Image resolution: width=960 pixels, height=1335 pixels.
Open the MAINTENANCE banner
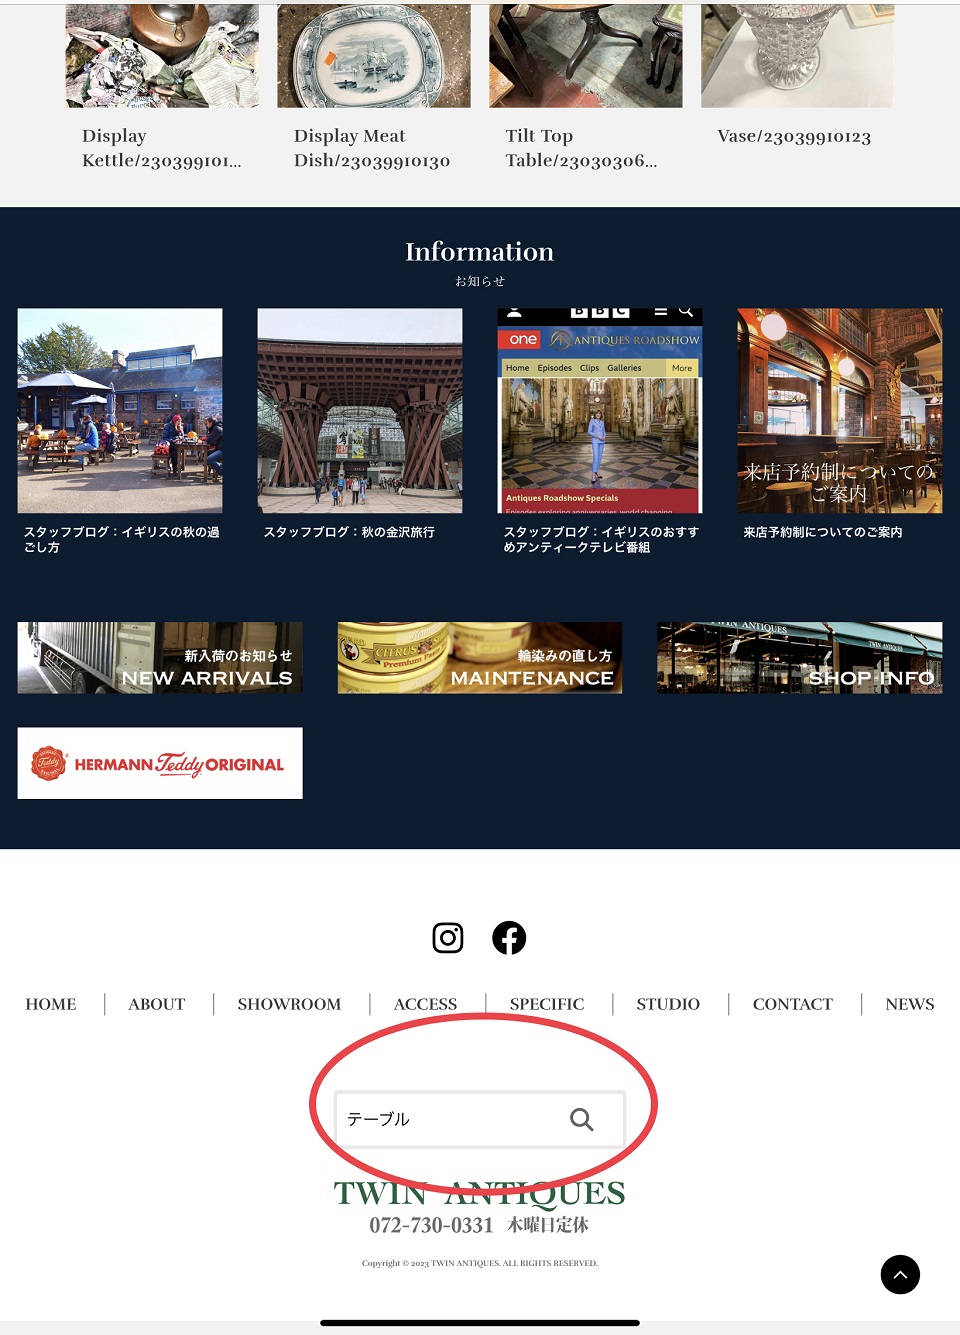[x=480, y=658]
